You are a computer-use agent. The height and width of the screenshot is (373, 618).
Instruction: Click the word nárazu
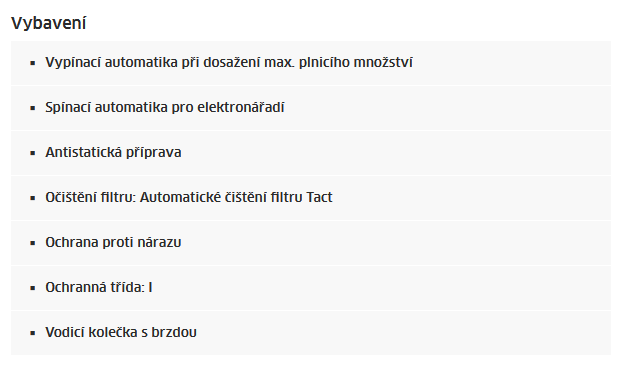pos(160,242)
